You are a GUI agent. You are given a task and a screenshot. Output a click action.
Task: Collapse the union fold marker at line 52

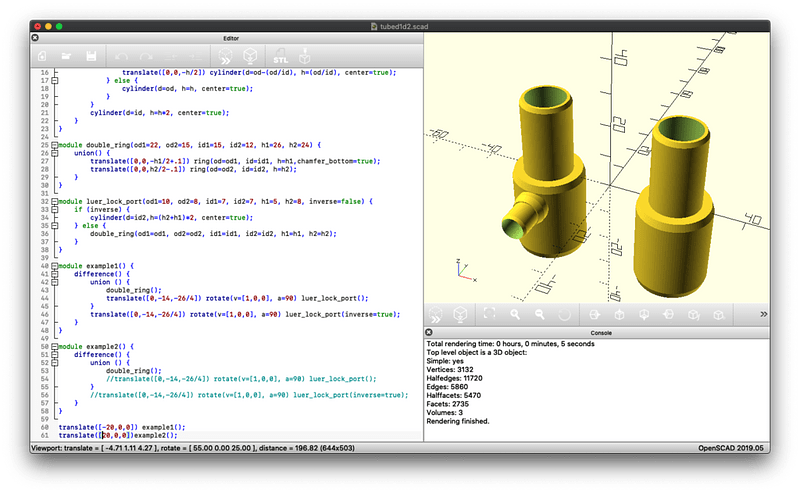click(55, 363)
